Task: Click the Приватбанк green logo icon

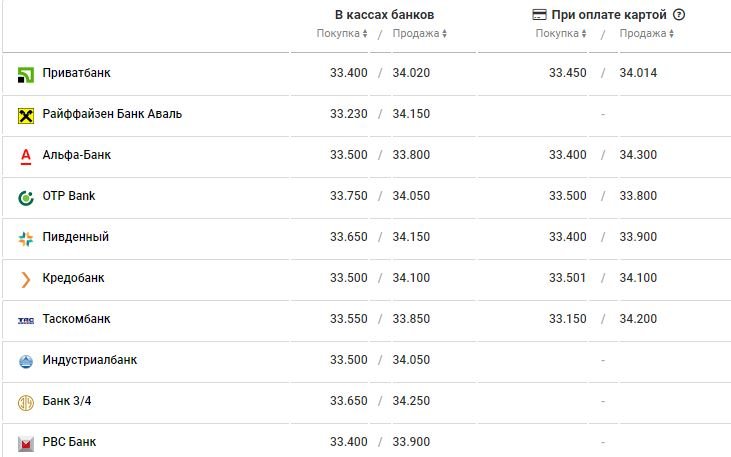Action: point(26,75)
